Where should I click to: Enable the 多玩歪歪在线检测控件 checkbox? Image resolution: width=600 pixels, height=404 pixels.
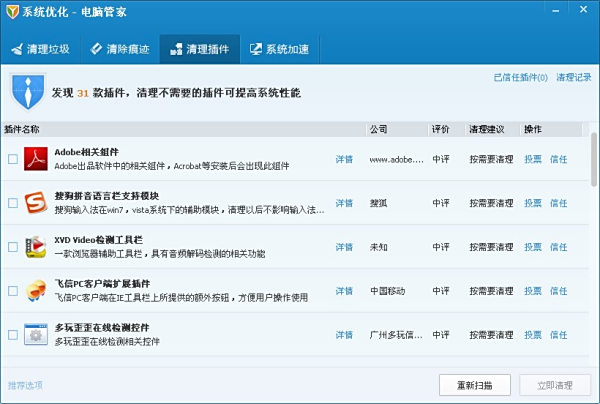pyautogui.click(x=13, y=335)
